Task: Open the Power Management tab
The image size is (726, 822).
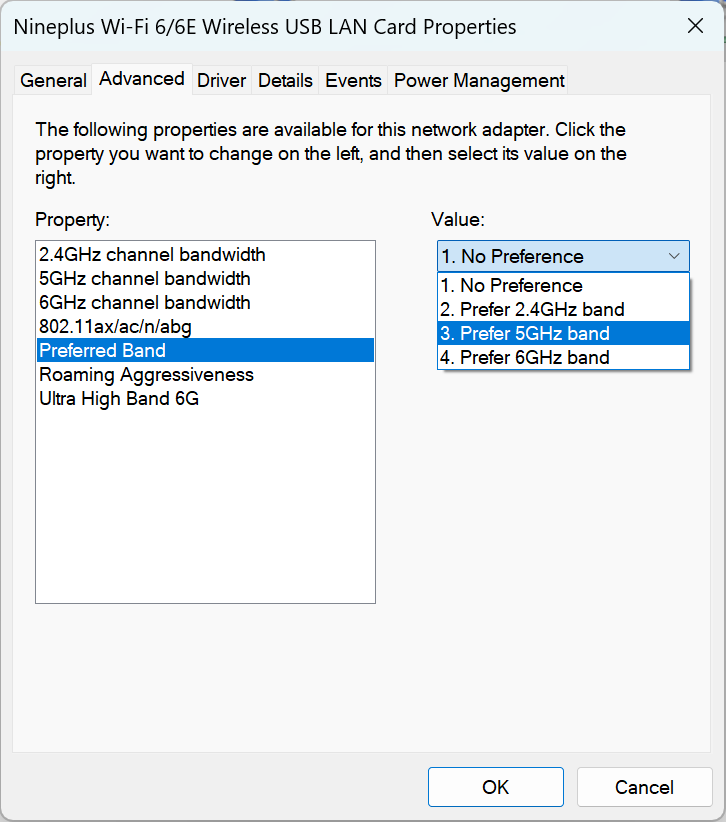Action: pos(479,81)
